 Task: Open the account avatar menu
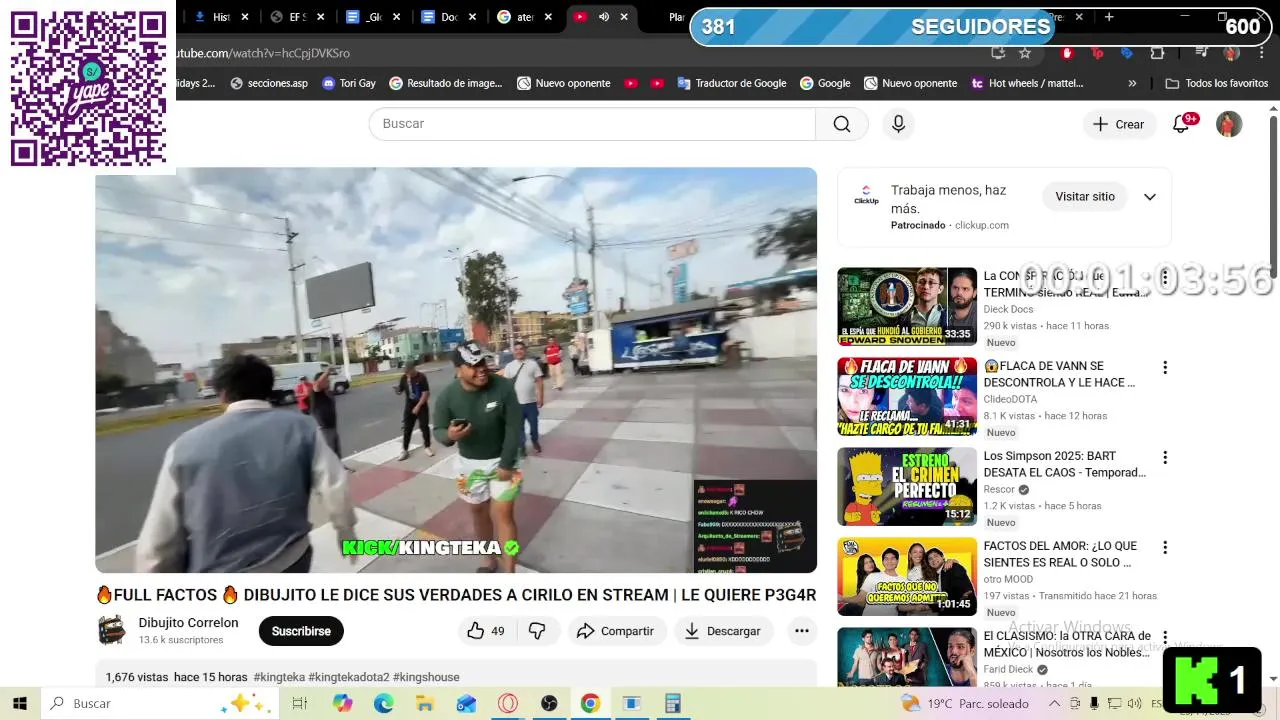point(1229,124)
